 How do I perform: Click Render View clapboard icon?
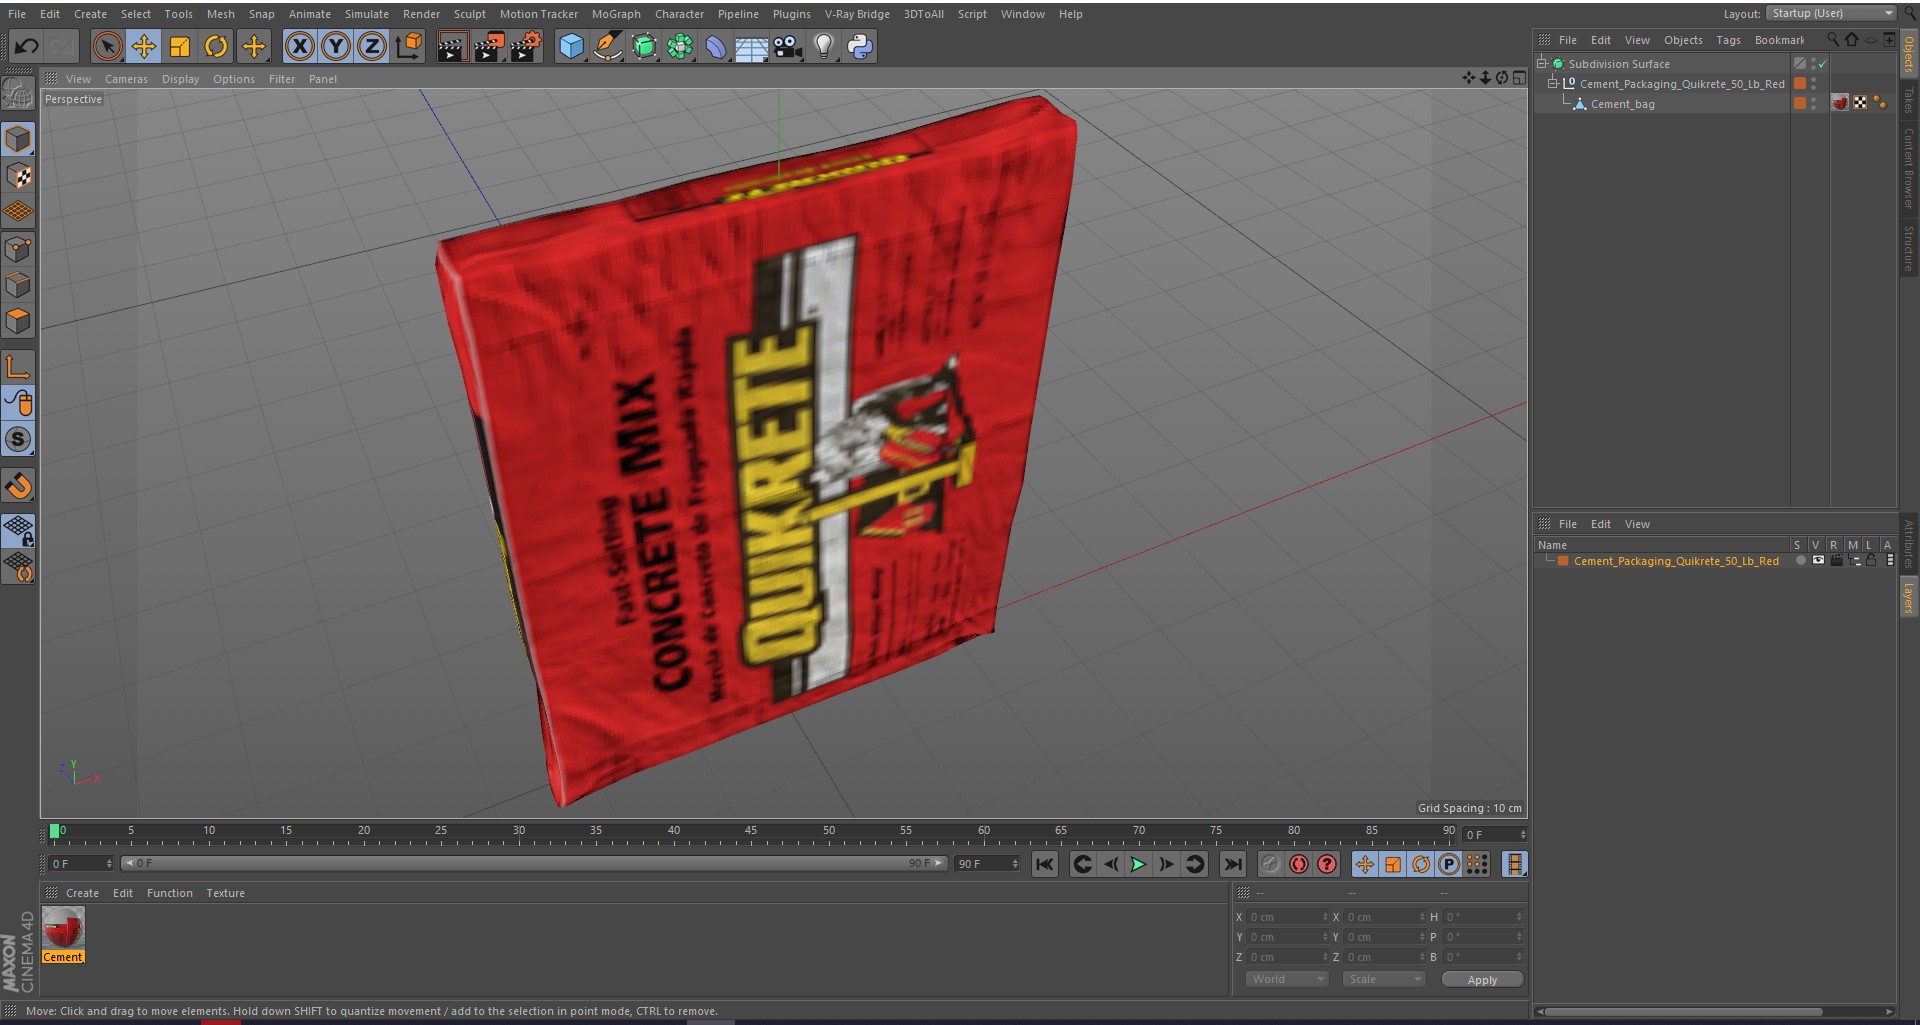452,46
